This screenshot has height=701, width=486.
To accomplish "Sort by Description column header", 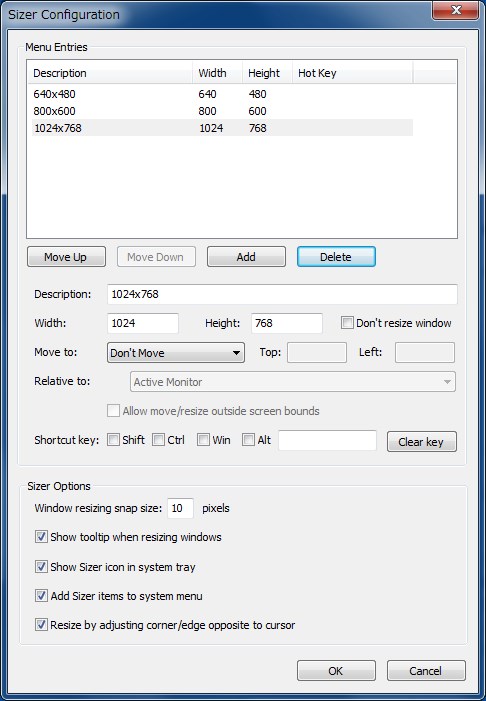I will [110, 73].
